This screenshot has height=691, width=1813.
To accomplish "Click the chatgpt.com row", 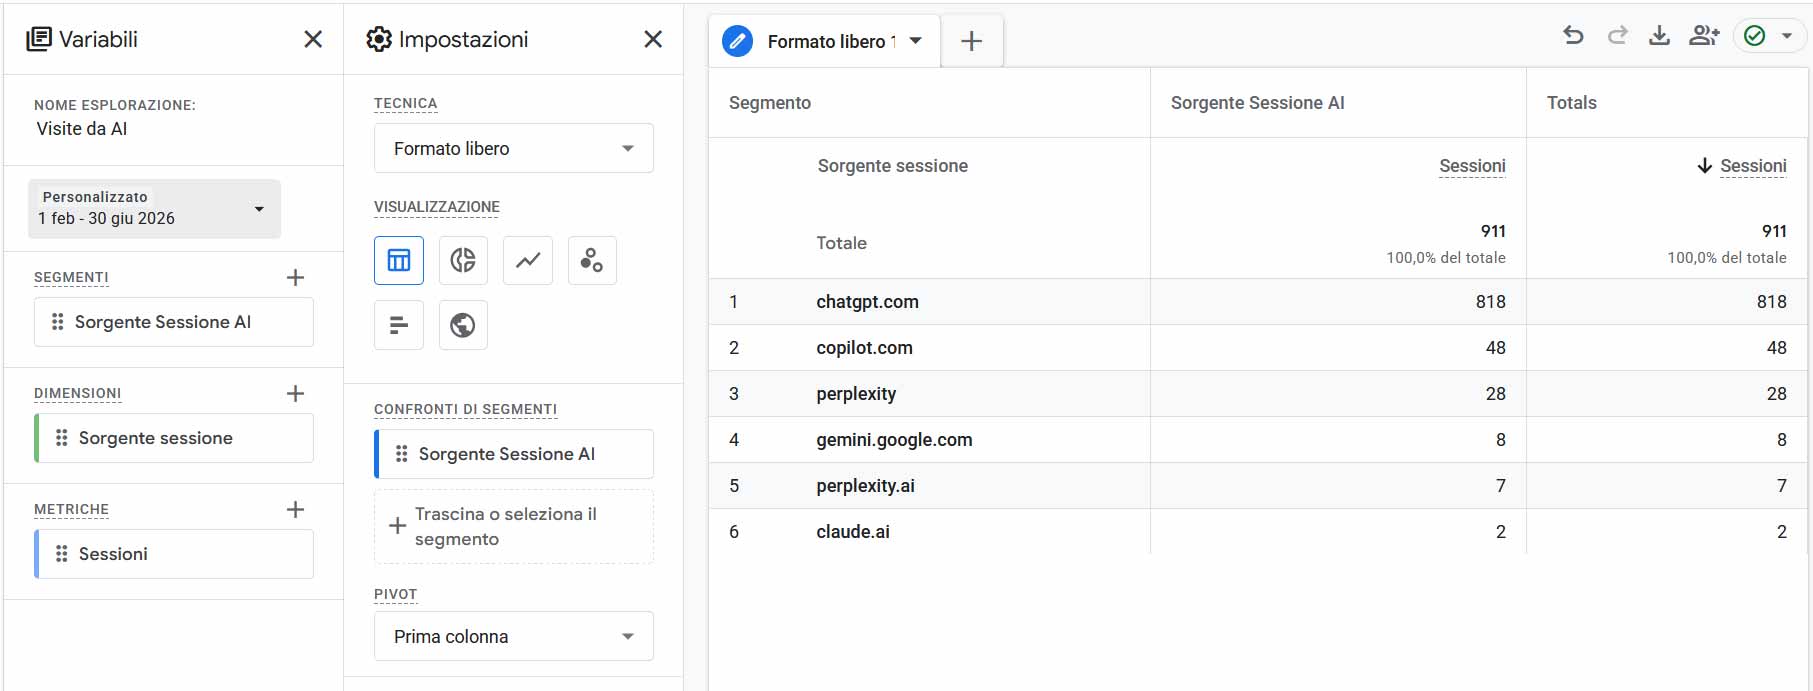I will [1258, 302].
